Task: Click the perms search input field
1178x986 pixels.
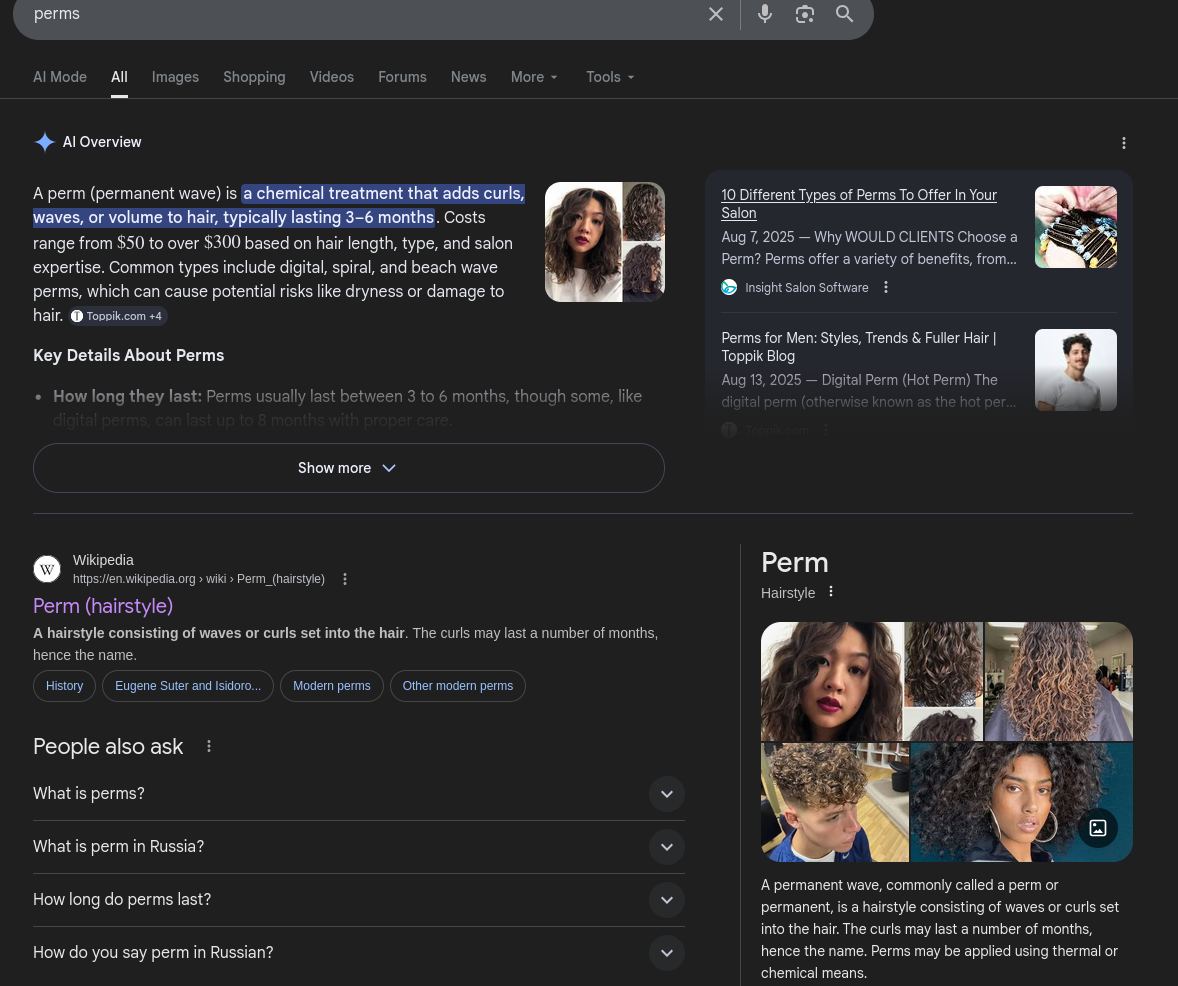Action: [x=350, y=14]
